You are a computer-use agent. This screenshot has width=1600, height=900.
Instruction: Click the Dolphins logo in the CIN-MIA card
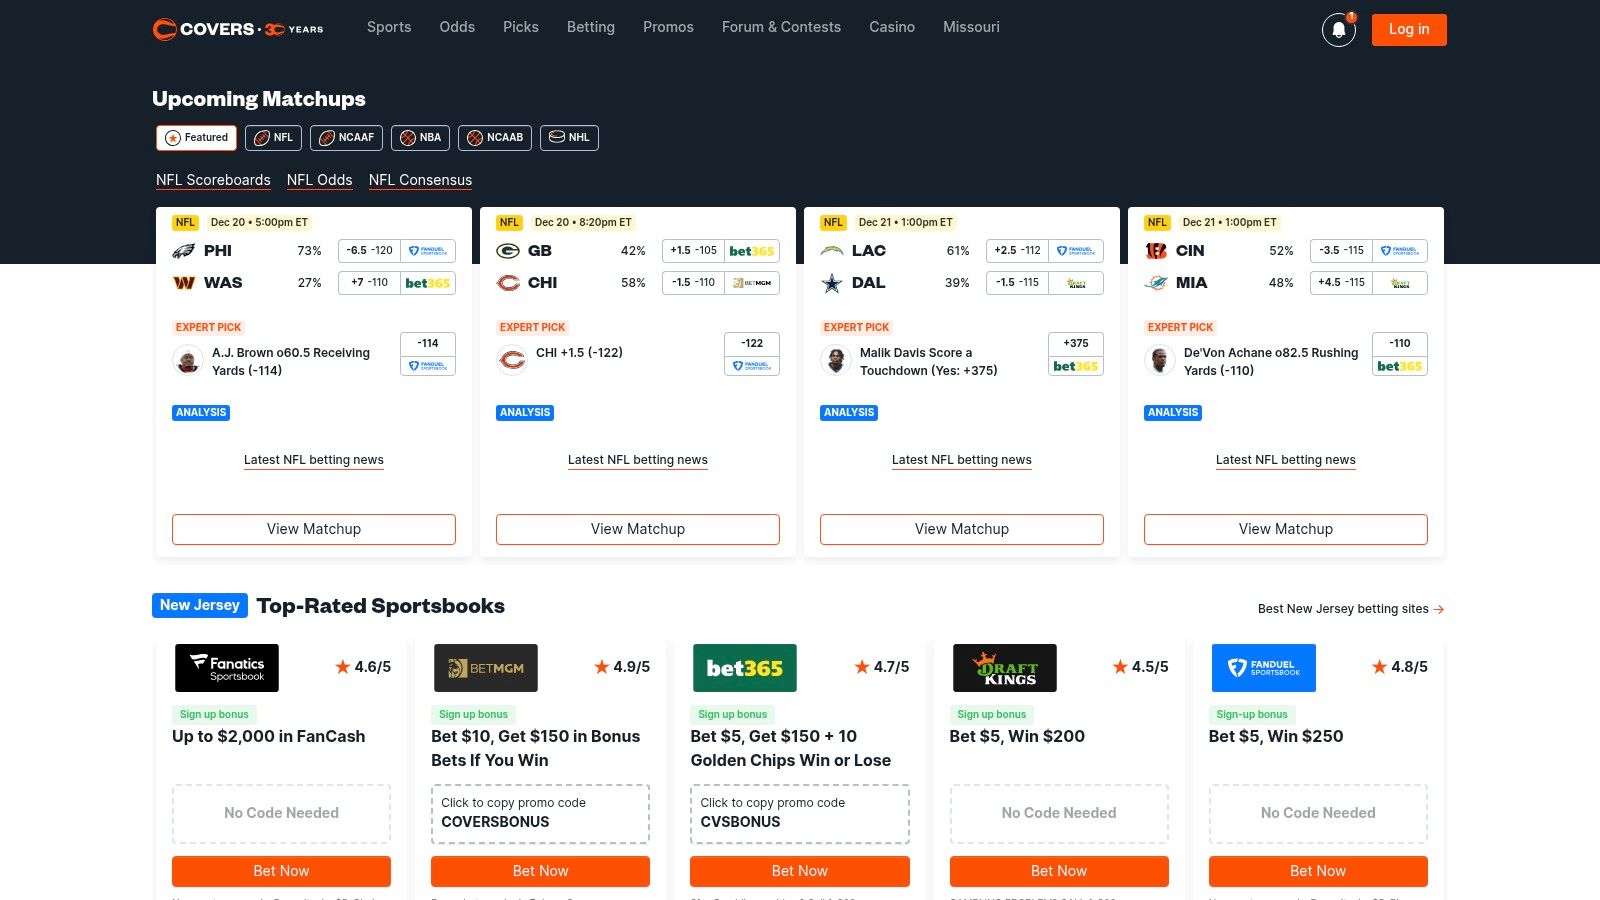[1158, 283]
